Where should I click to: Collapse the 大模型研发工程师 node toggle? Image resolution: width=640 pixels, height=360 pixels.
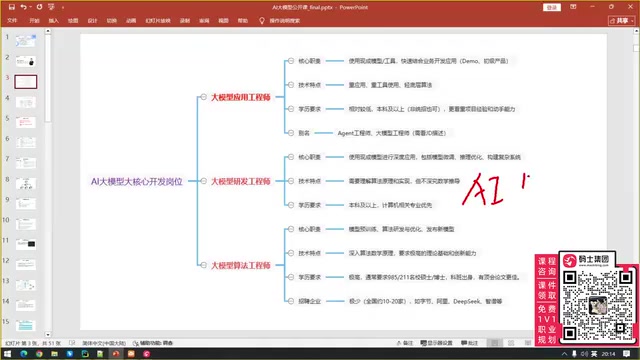tap(203, 181)
